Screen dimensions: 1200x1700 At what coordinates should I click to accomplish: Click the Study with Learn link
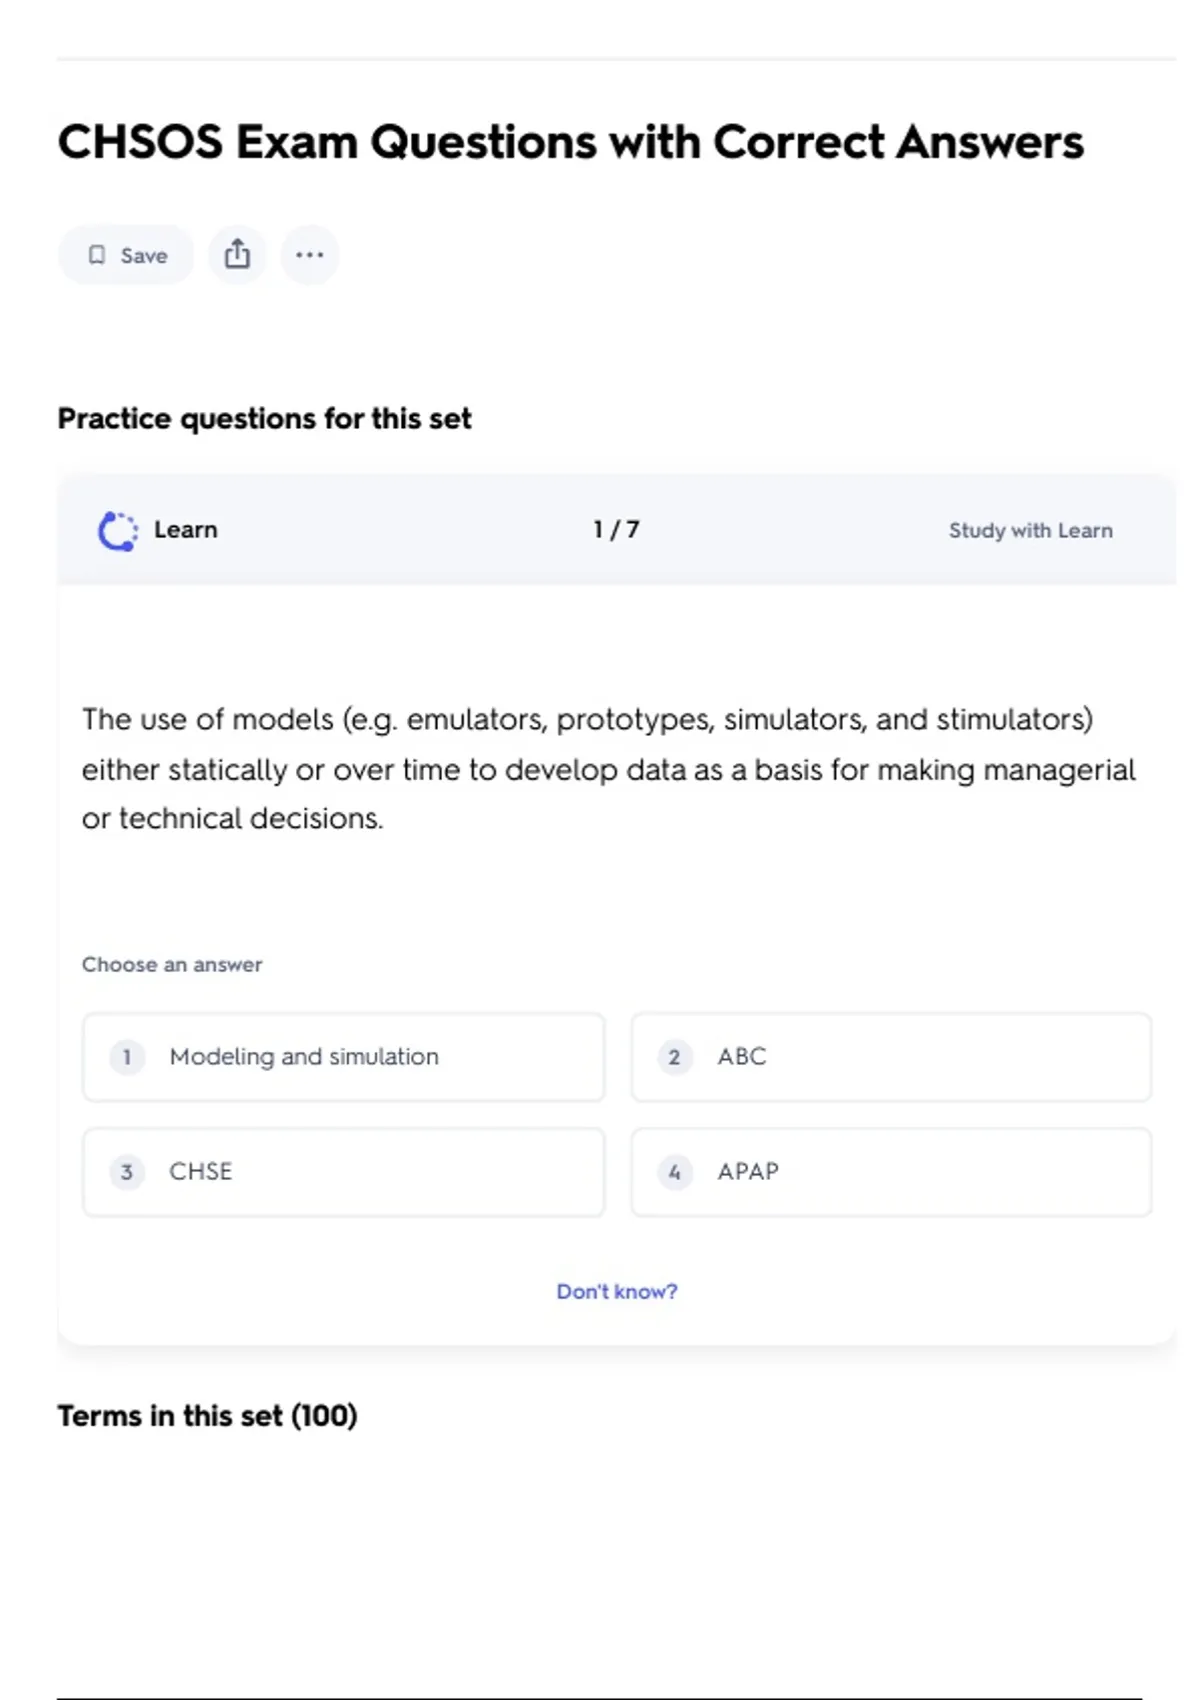(x=1030, y=531)
